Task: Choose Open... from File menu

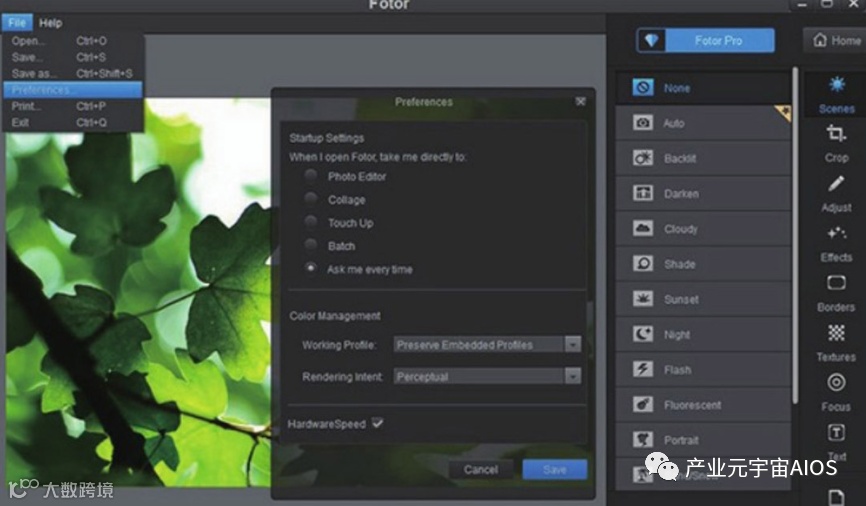Action: pos(72,41)
